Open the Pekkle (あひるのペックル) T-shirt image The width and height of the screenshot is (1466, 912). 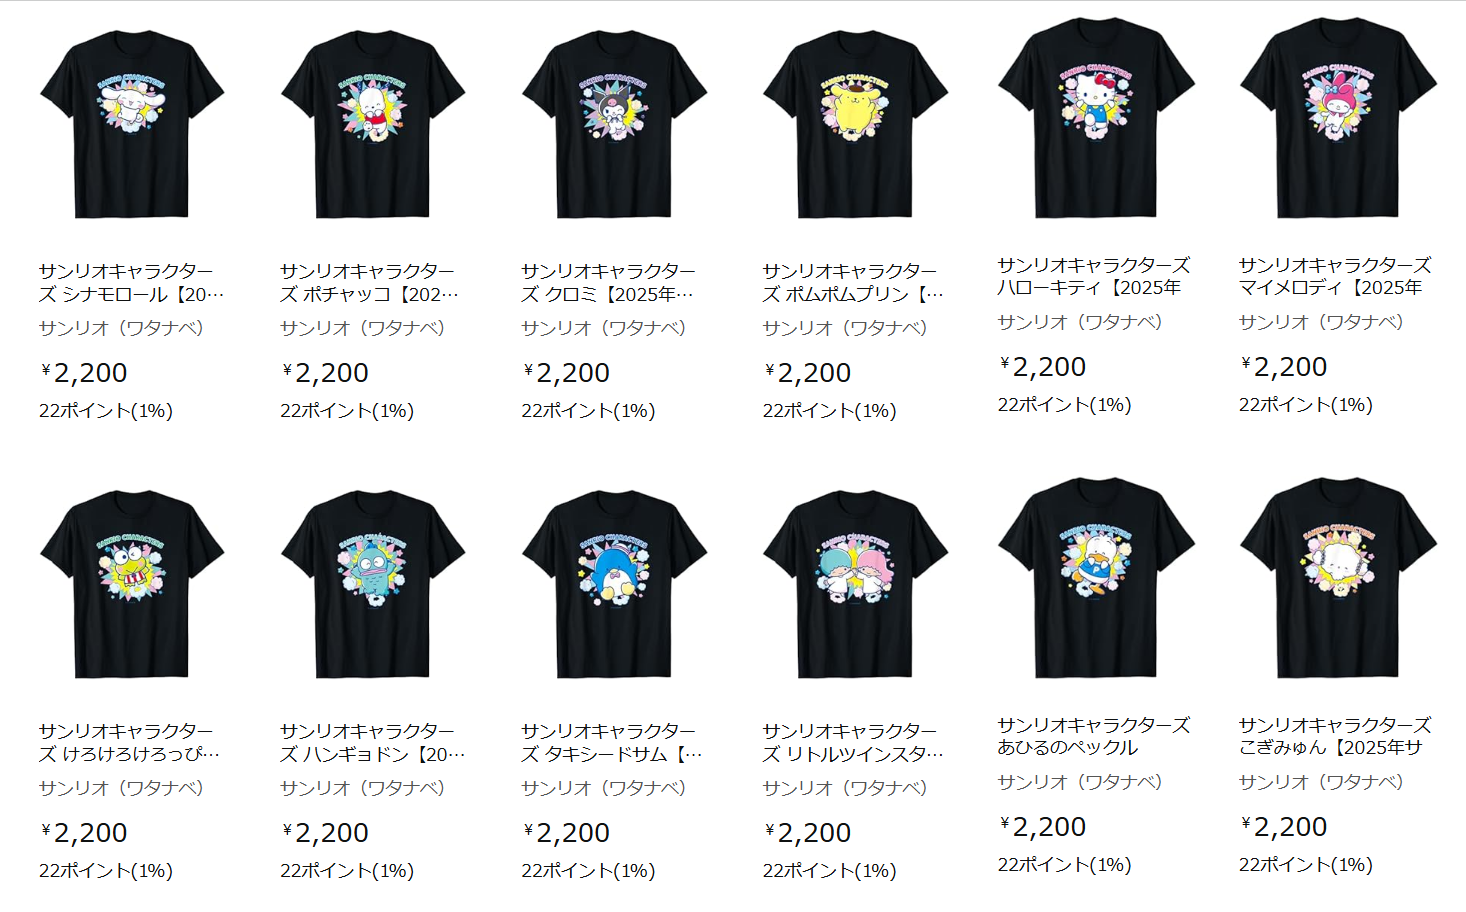(1096, 578)
